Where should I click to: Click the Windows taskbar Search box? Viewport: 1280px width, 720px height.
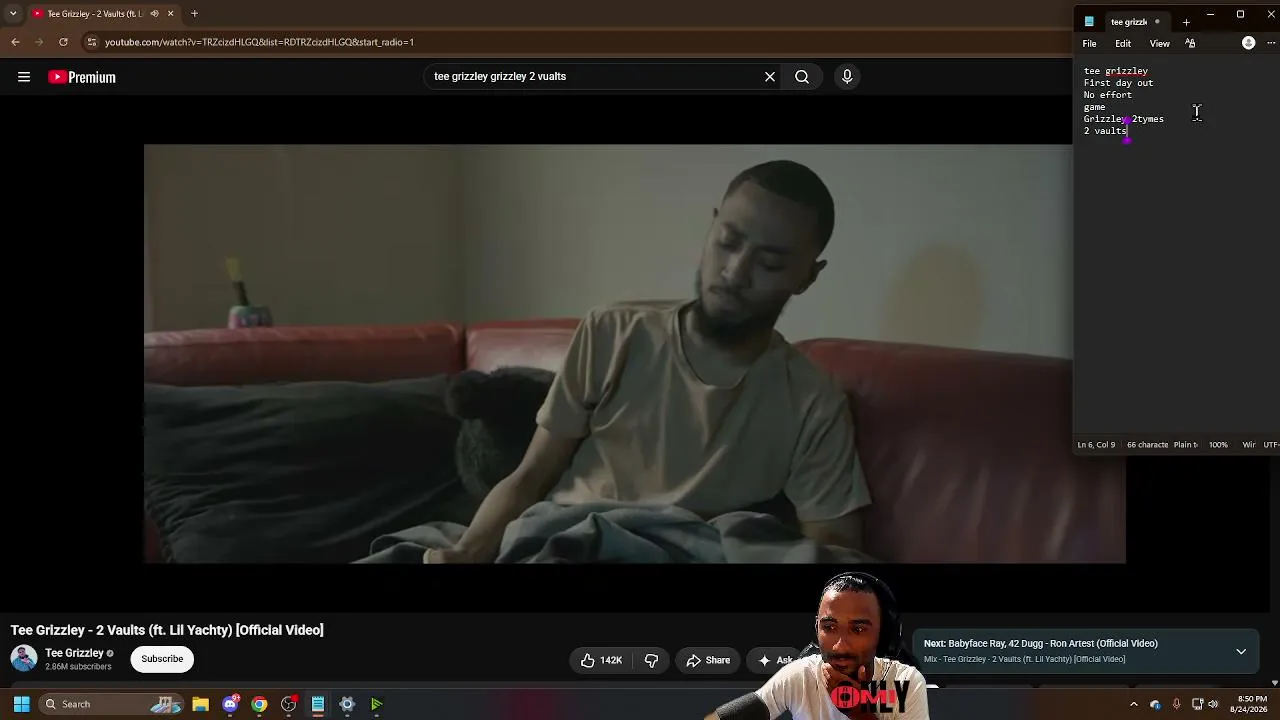[111, 704]
